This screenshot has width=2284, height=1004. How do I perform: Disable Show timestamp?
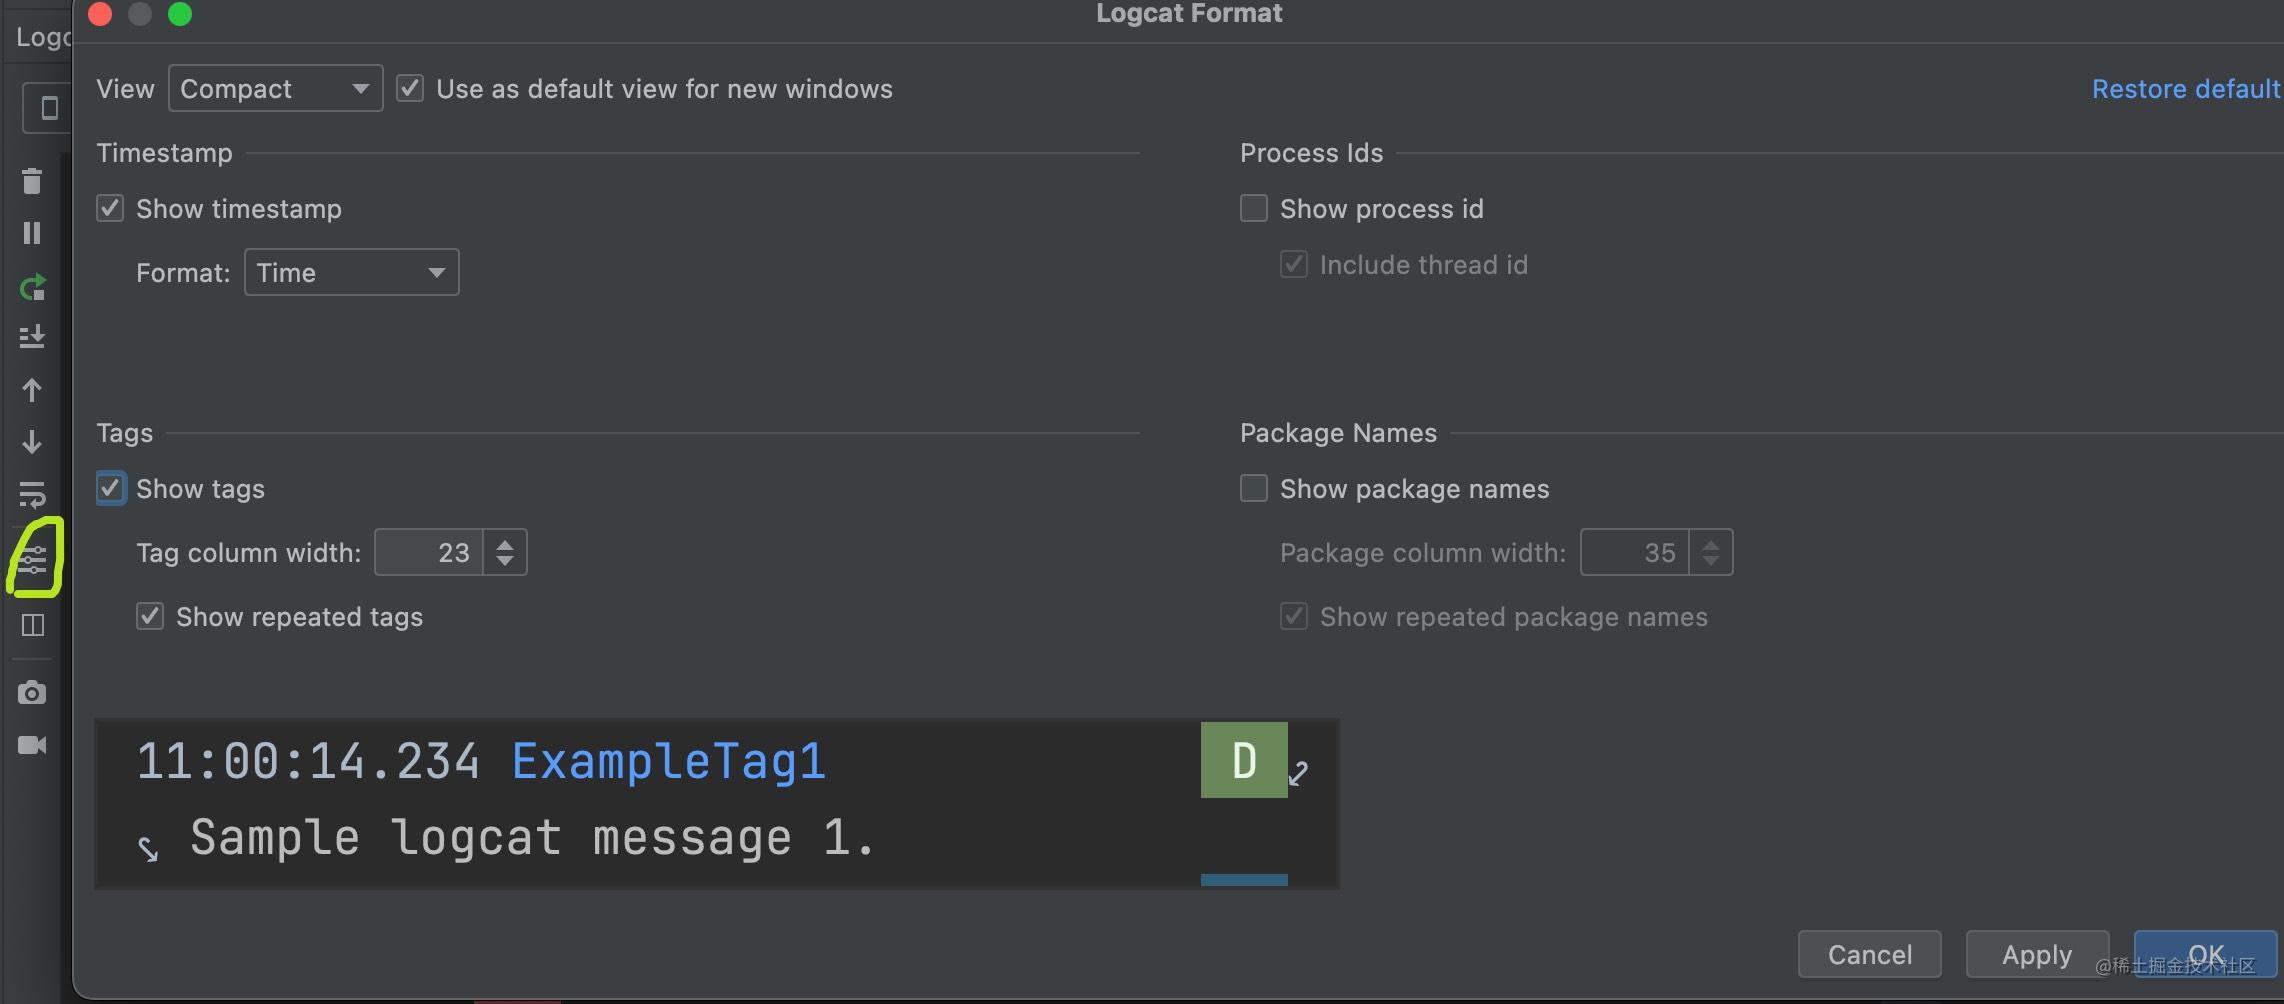click(x=110, y=208)
